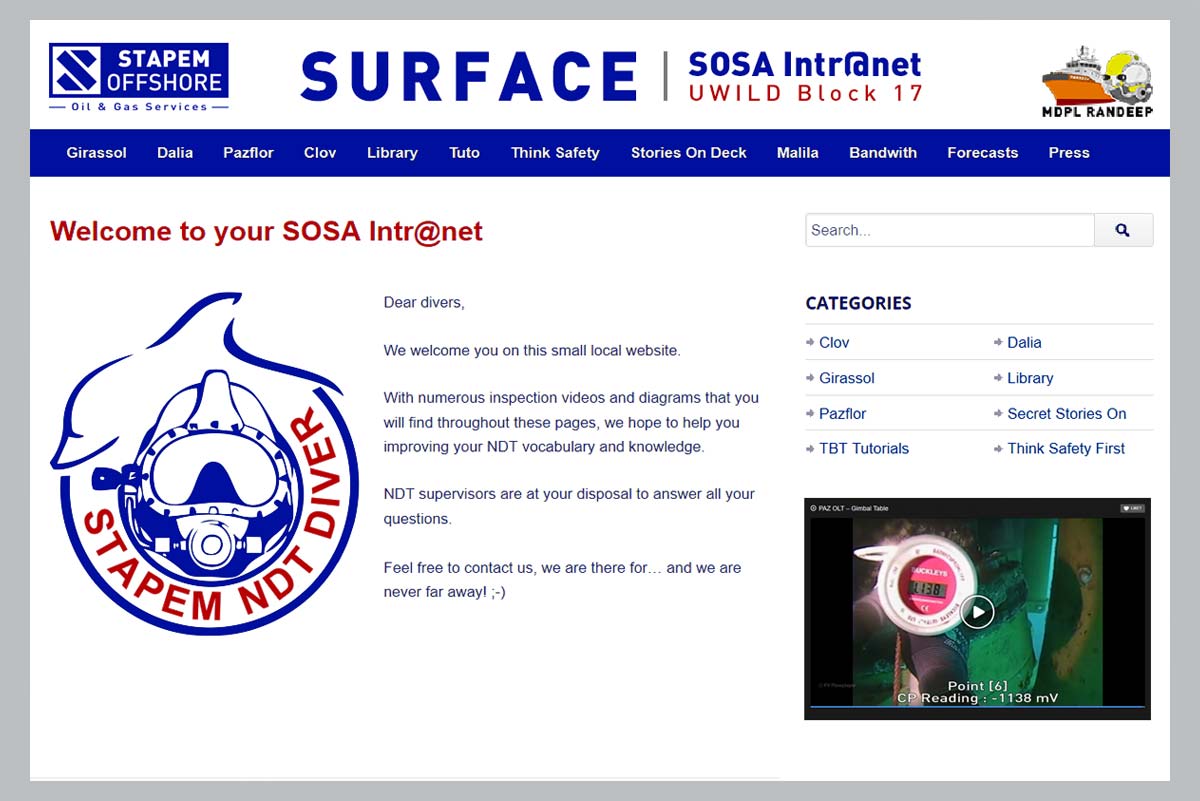Screen dimensions: 1200x801
Task: Open the Dalia category link
Action: 1024,342
